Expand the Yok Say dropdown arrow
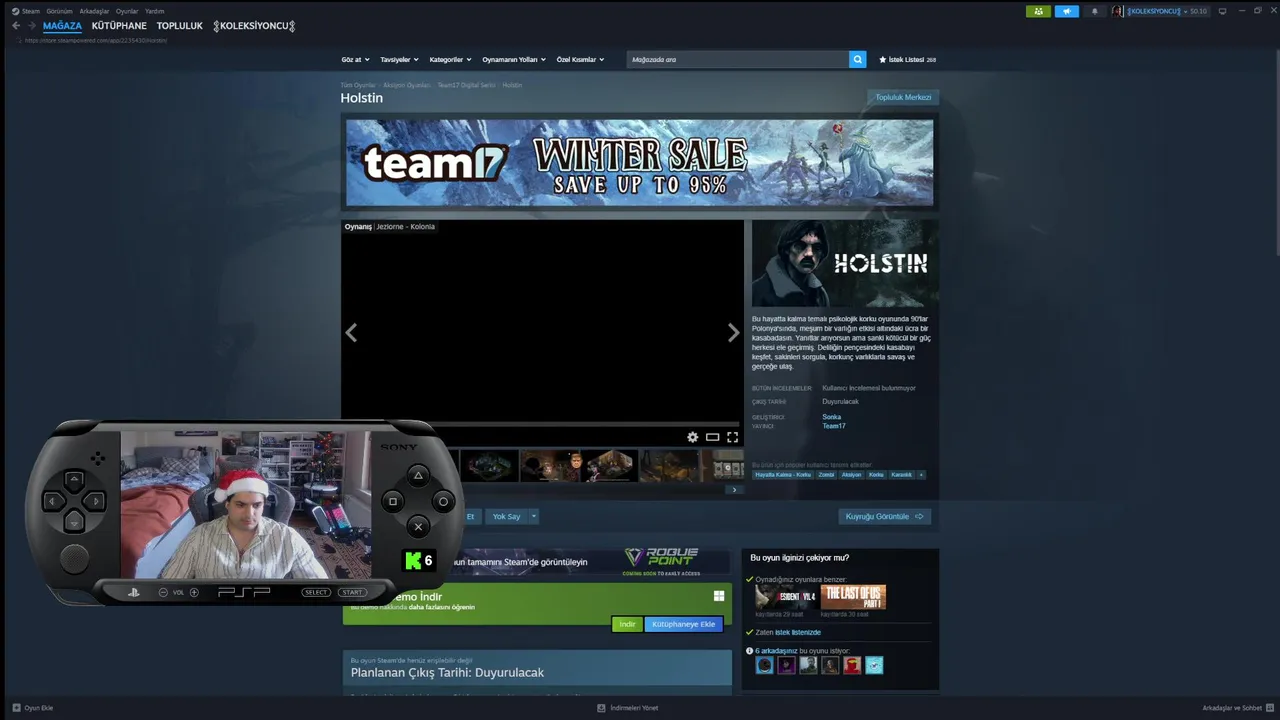1280x720 pixels. (534, 517)
